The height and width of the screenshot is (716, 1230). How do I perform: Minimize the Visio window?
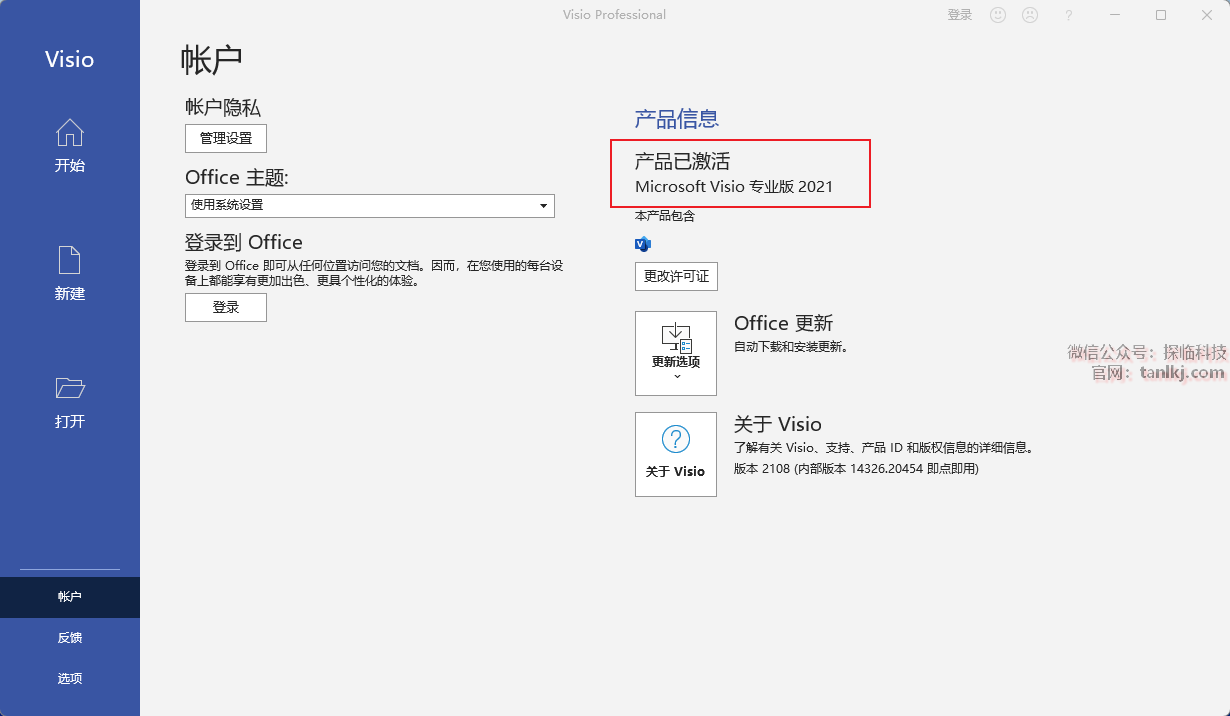[x=1115, y=15]
